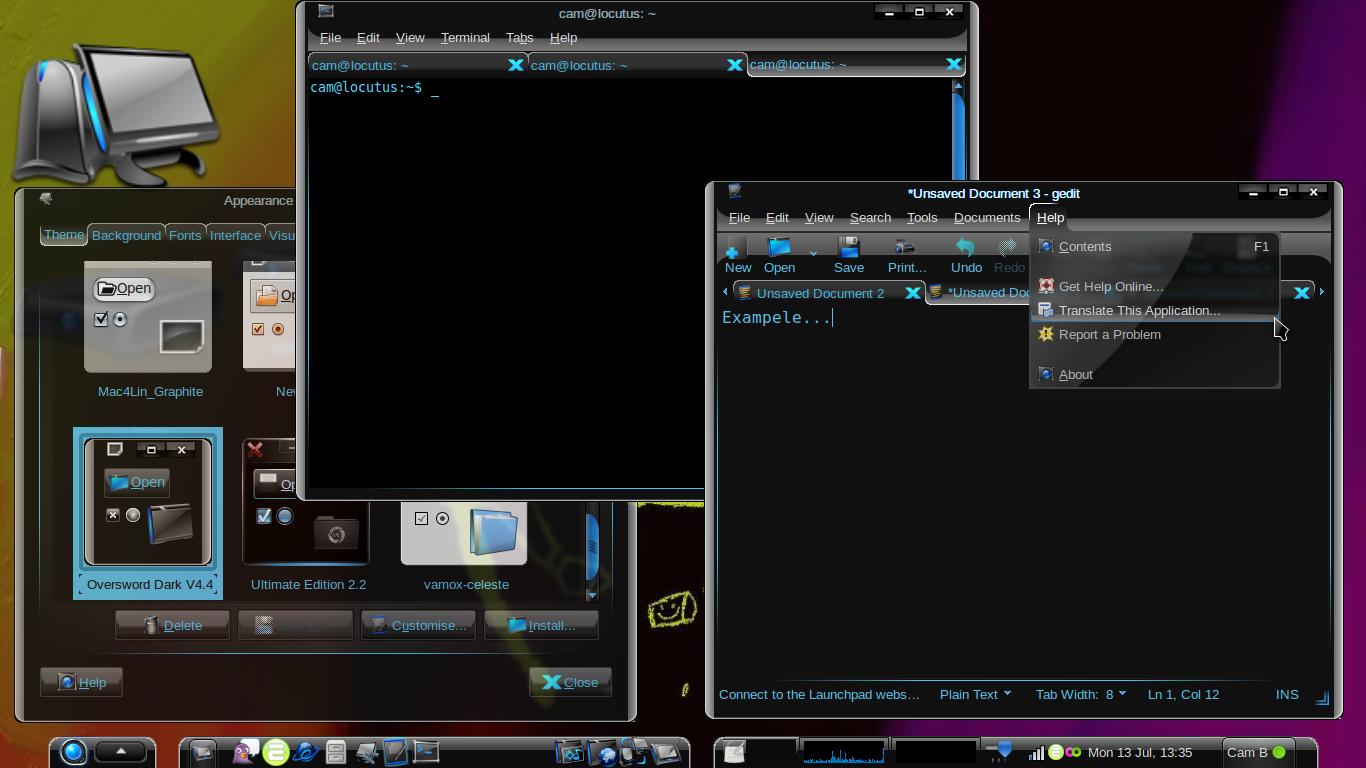Click the Help button in Appearance window
This screenshot has width=1366, height=768.
point(81,682)
